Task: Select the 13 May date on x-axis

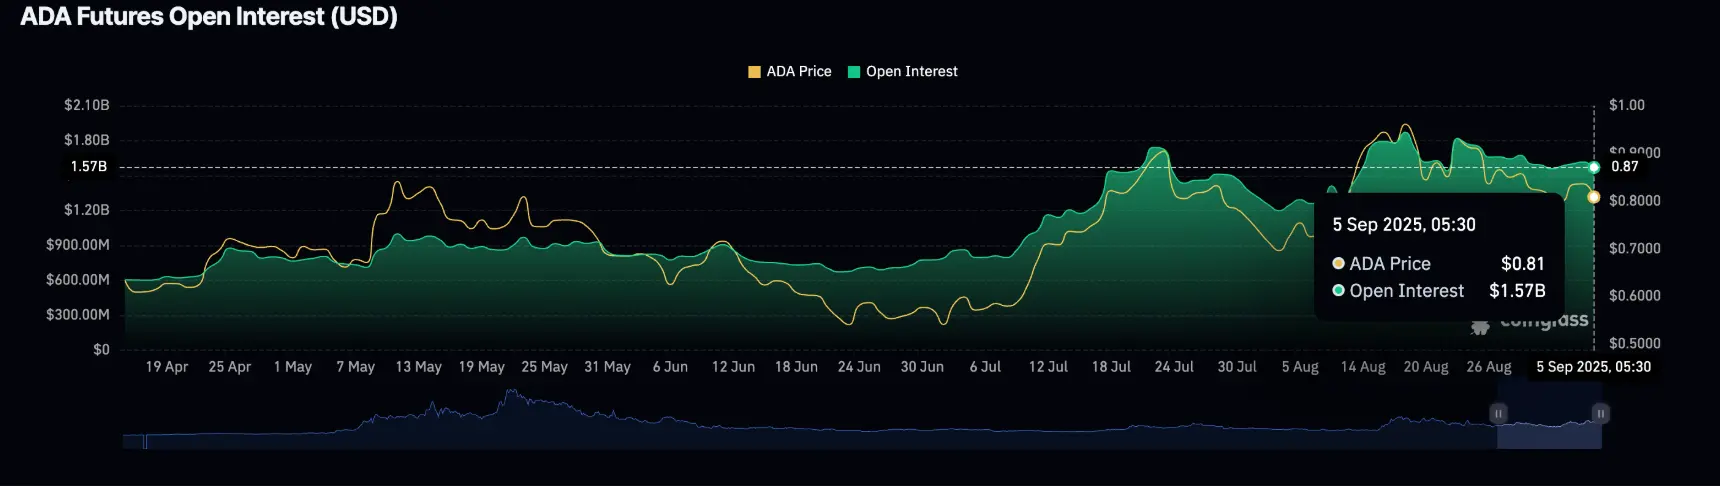Action: [418, 367]
